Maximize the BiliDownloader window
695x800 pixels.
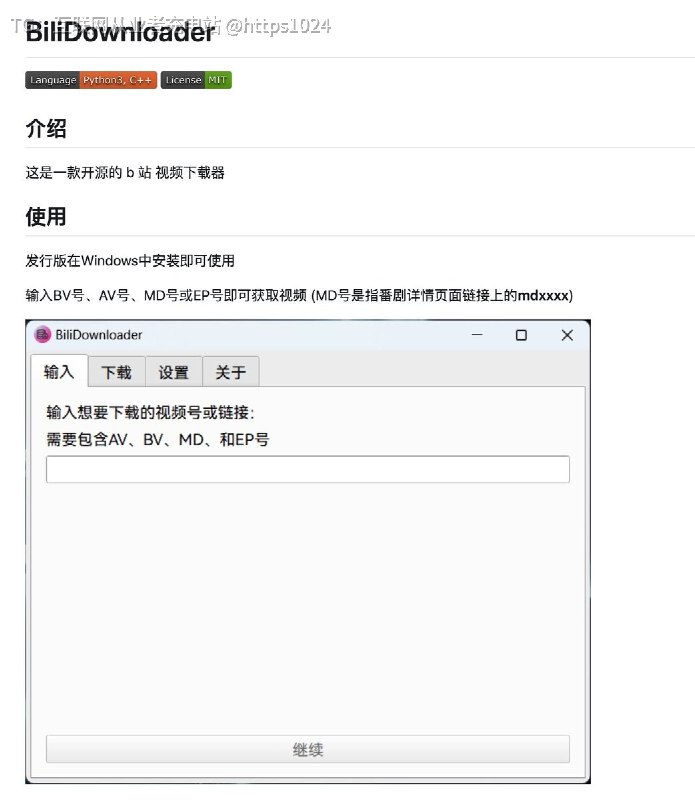pos(521,335)
